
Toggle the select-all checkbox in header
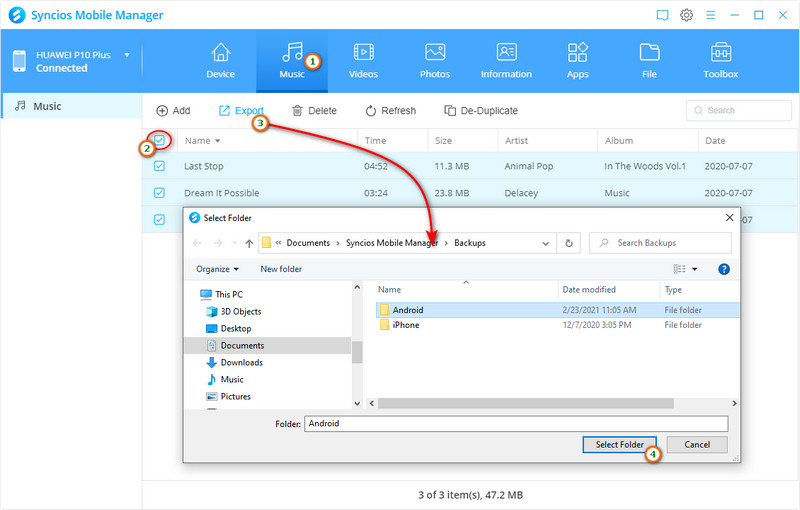pos(159,140)
